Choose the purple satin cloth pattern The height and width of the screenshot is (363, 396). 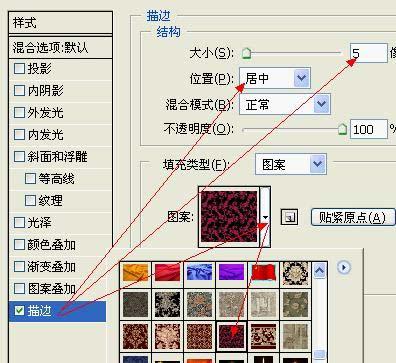click(231, 272)
